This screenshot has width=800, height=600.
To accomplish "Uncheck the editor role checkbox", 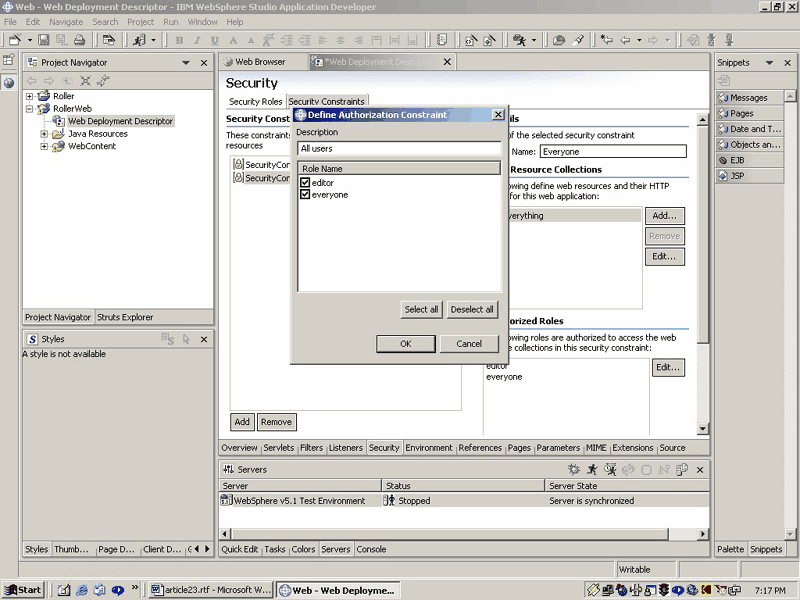I will (x=305, y=182).
